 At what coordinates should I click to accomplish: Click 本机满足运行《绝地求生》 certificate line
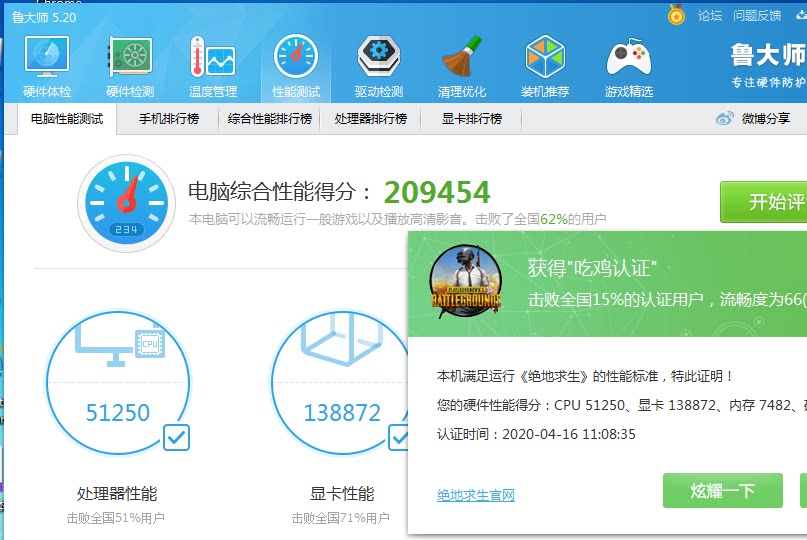(x=585, y=376)
